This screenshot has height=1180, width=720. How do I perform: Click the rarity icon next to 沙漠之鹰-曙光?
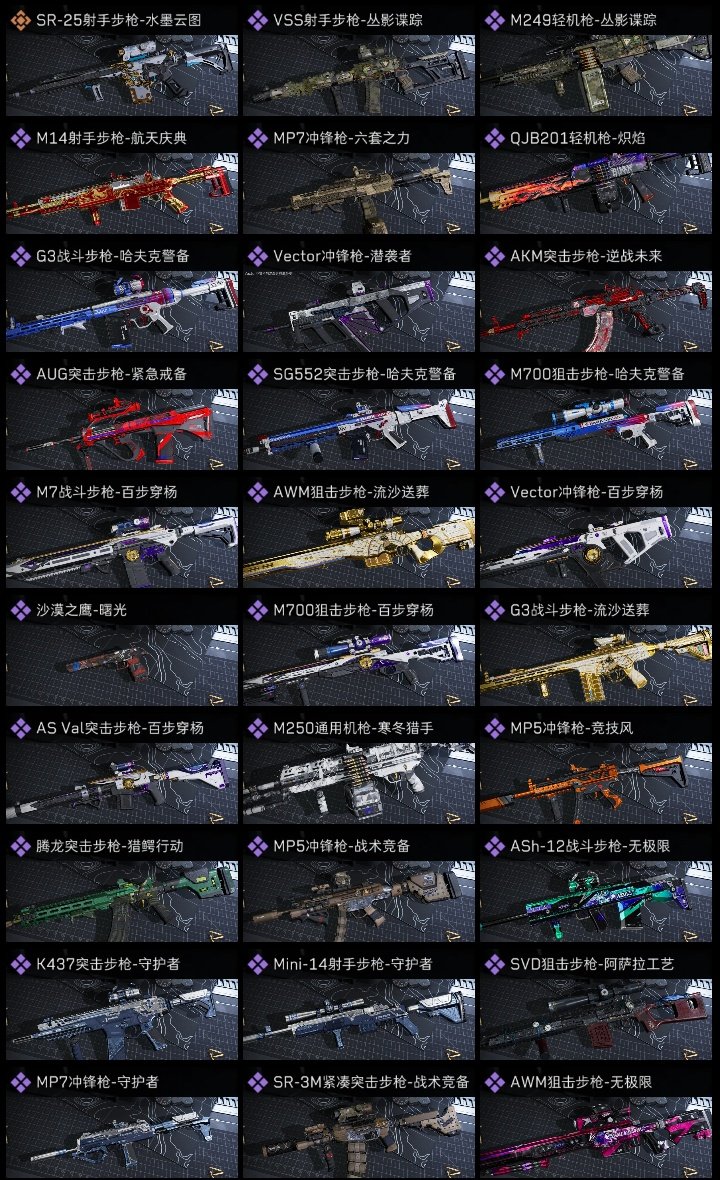pyautogui.click(x=20, y=610)
